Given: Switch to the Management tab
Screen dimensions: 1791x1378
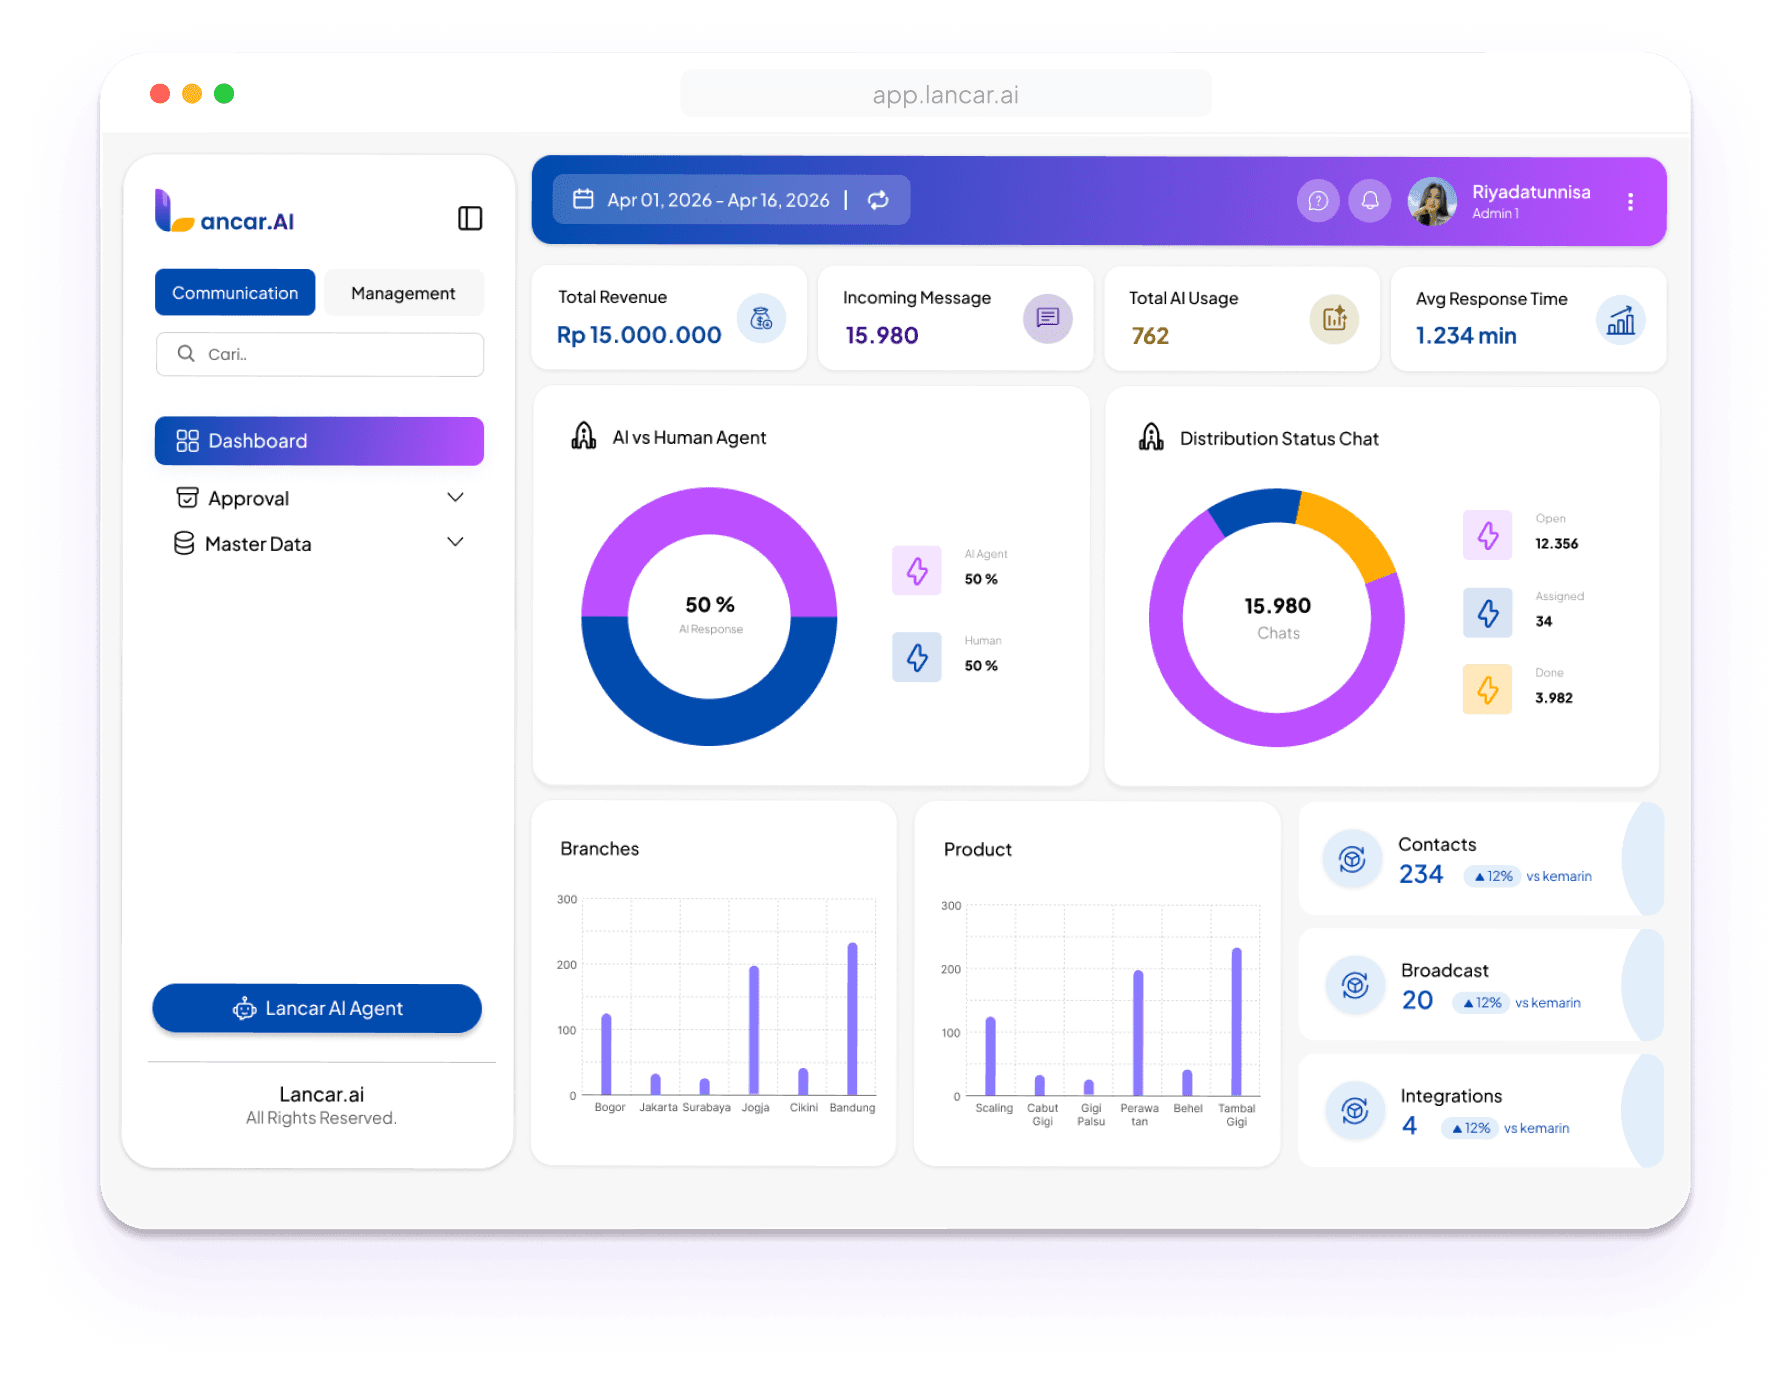Looking at the screenshot, I should 403,293.
